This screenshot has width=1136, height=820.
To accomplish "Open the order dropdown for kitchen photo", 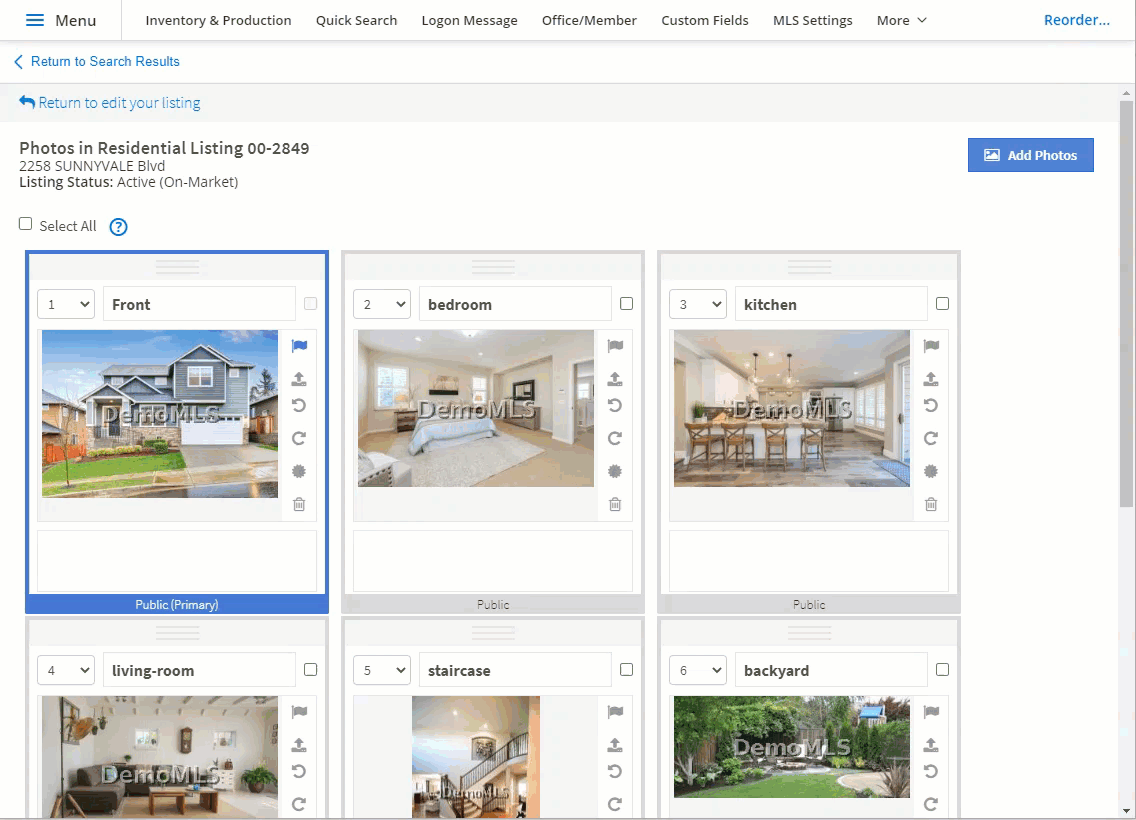I will pos(698,304).
